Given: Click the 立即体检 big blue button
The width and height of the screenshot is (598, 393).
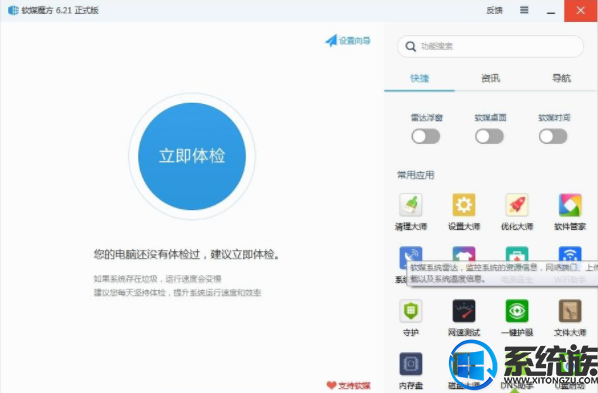Looking at the screenshot, I should pos(192,156).
